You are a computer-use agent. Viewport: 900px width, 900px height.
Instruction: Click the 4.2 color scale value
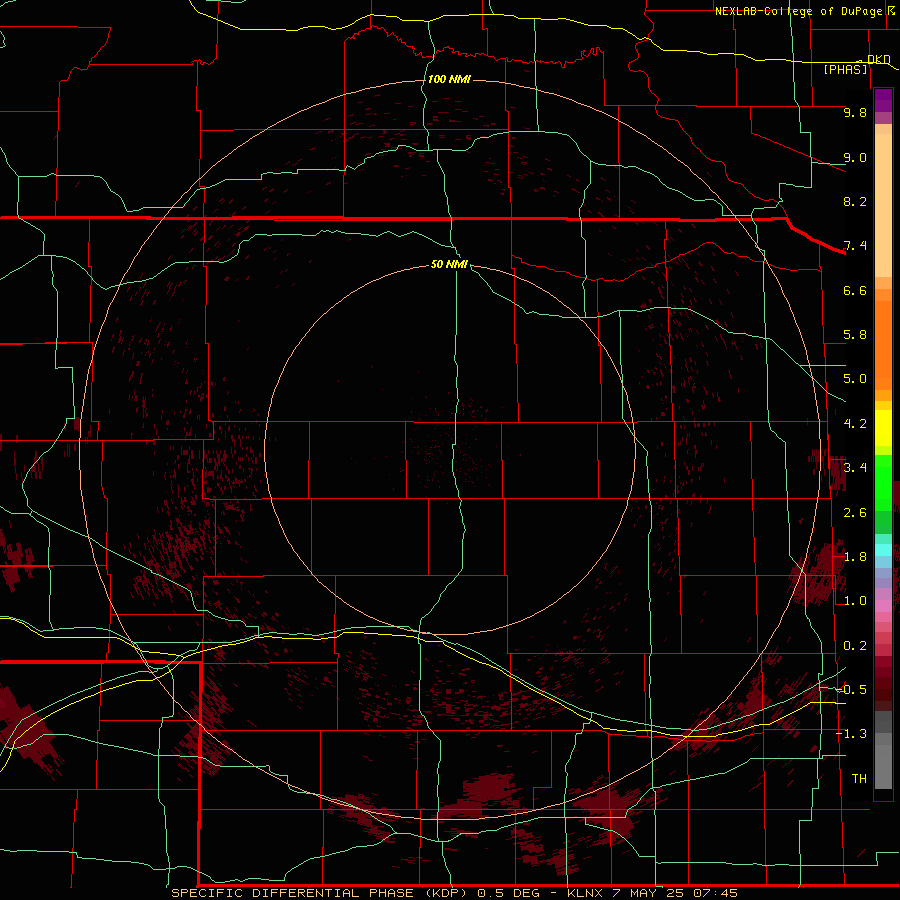pyautogui.click(x=855, y=424)
